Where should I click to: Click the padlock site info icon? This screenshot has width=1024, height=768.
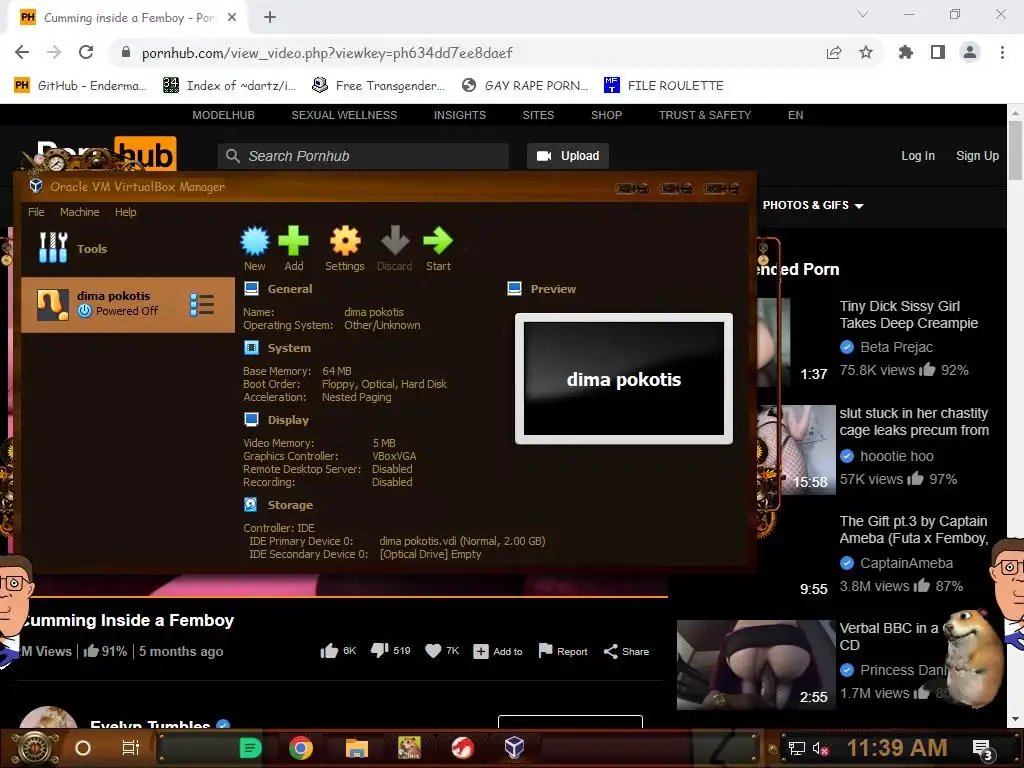[126, 52]
